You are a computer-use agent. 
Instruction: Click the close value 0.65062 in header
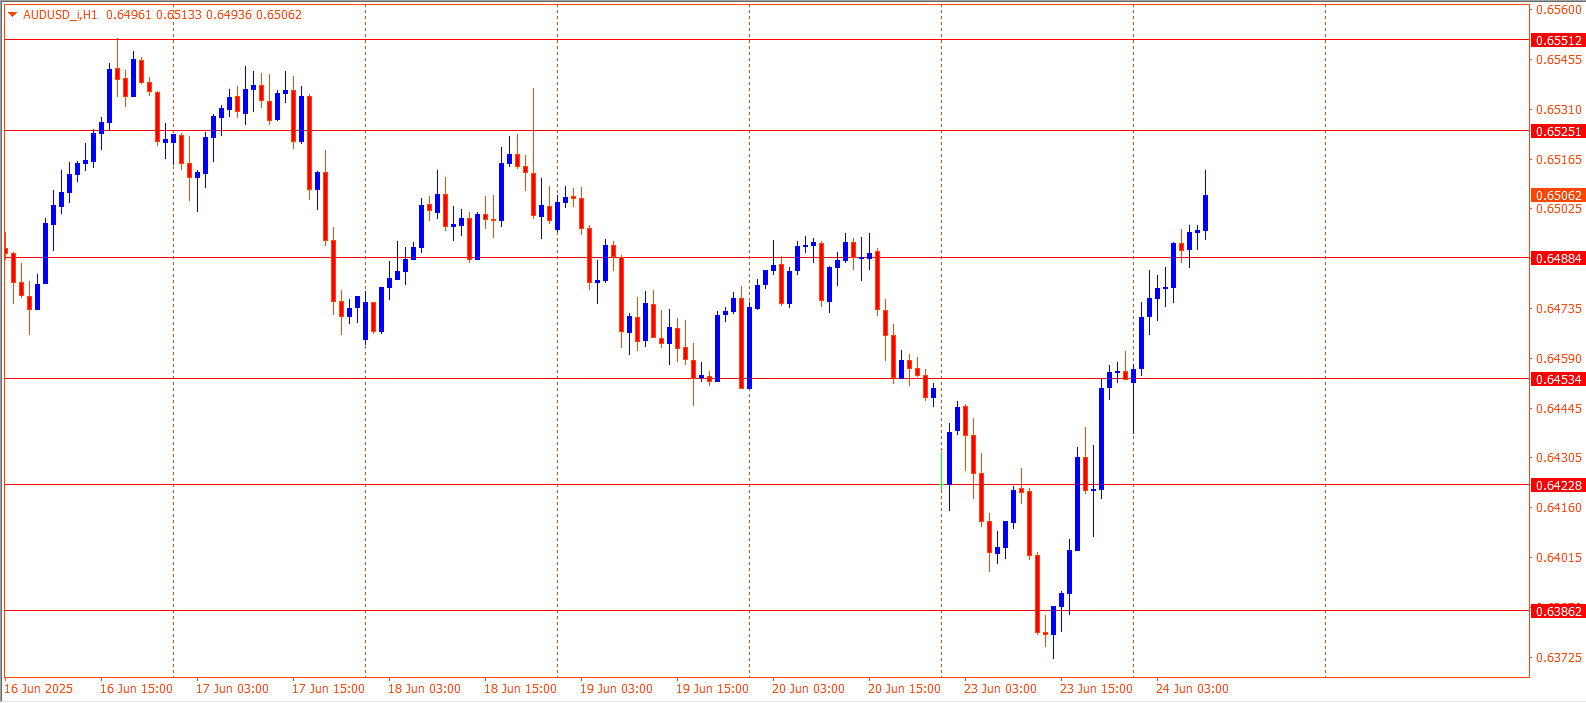tap(279, 15)
